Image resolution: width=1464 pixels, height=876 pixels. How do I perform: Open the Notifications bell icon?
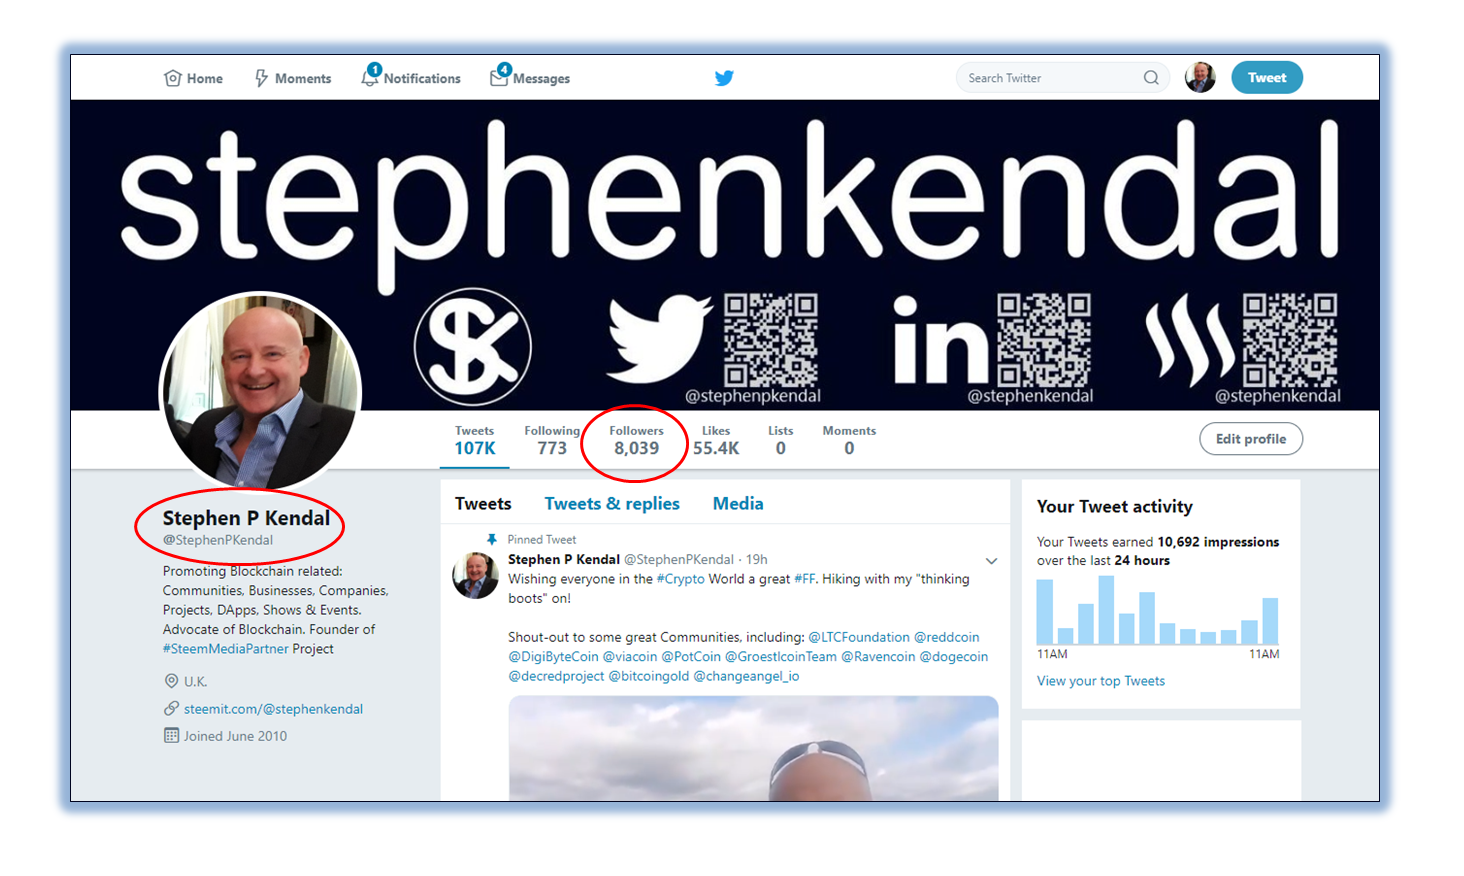tap(371, 76)
